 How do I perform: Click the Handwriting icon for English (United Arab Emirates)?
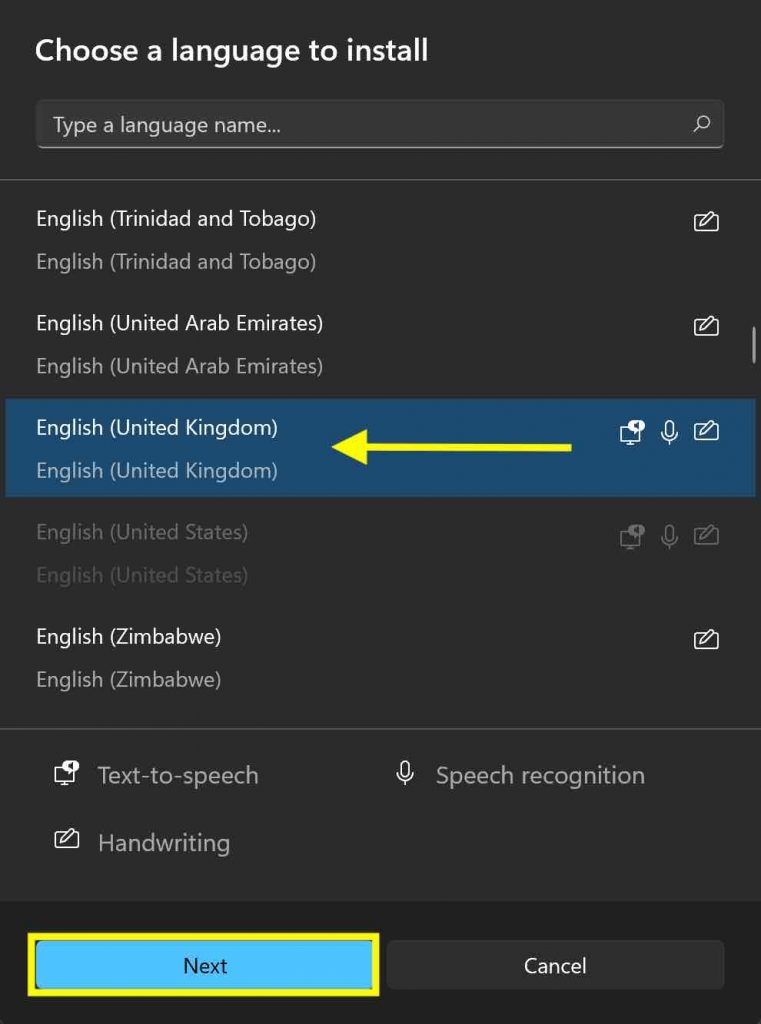click(x=706, y=326)
